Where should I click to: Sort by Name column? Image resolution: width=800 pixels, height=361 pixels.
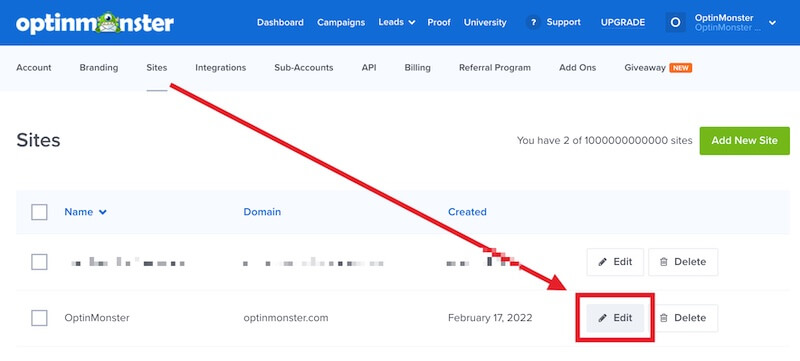85,212
